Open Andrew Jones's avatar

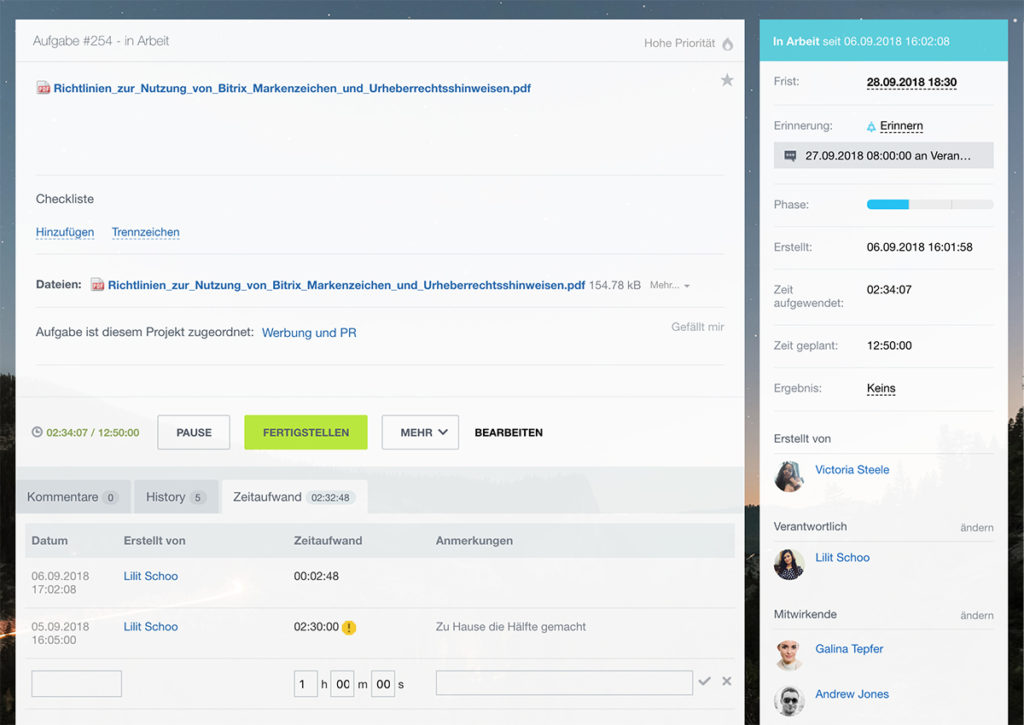pyautogui.click(x=789, y=701)
